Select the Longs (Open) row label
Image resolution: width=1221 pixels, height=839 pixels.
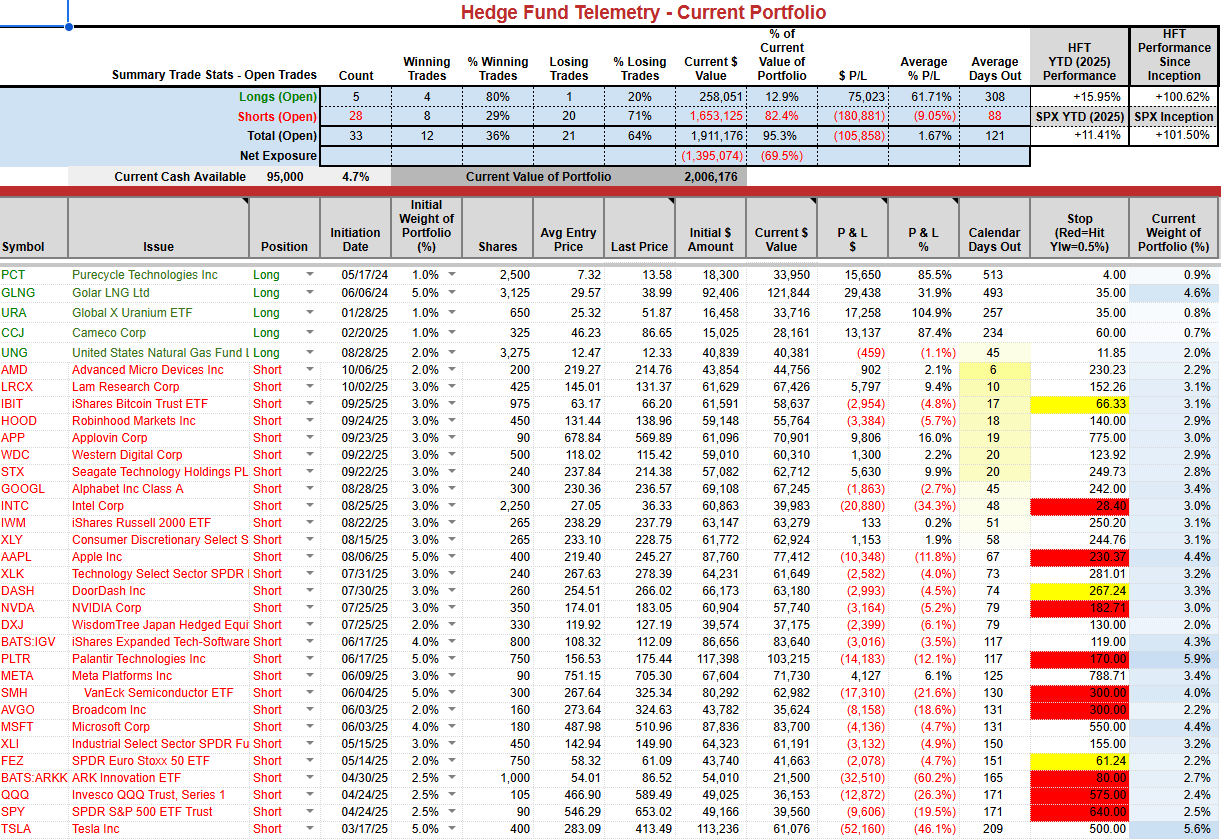click(277, 97)
